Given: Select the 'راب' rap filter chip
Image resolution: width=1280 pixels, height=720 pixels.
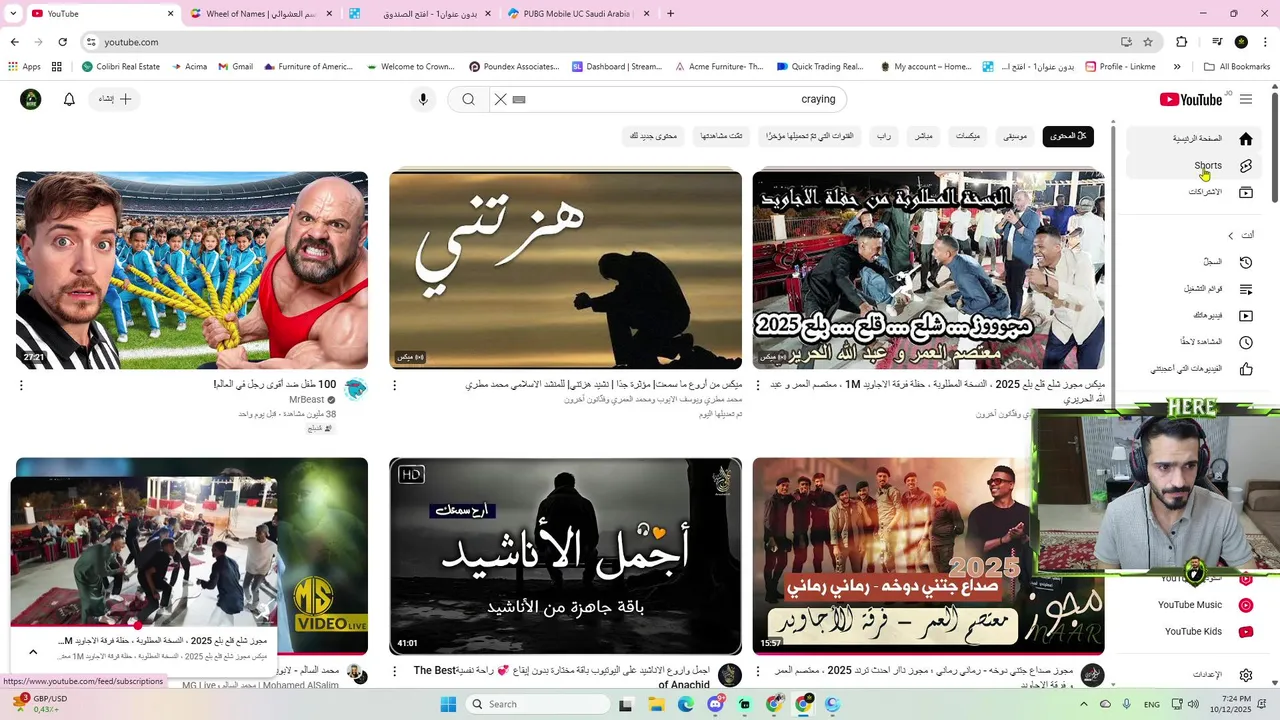Looking at the screenshot, I should [x=884, y=136].
